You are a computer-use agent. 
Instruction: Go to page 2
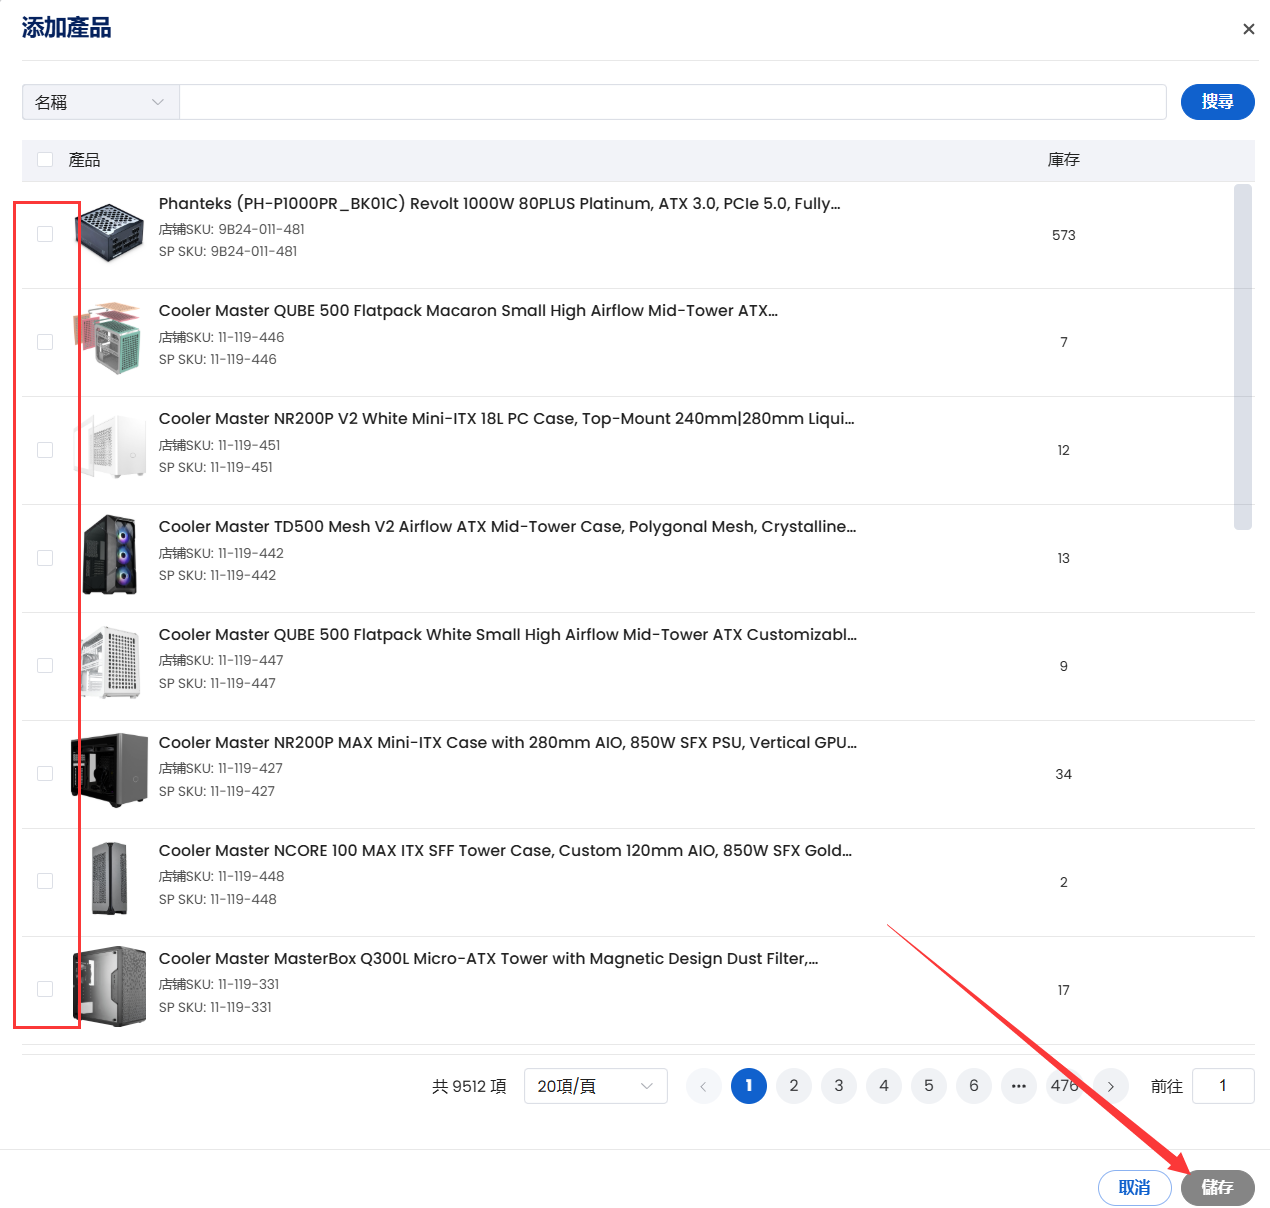click(794, 1086)
